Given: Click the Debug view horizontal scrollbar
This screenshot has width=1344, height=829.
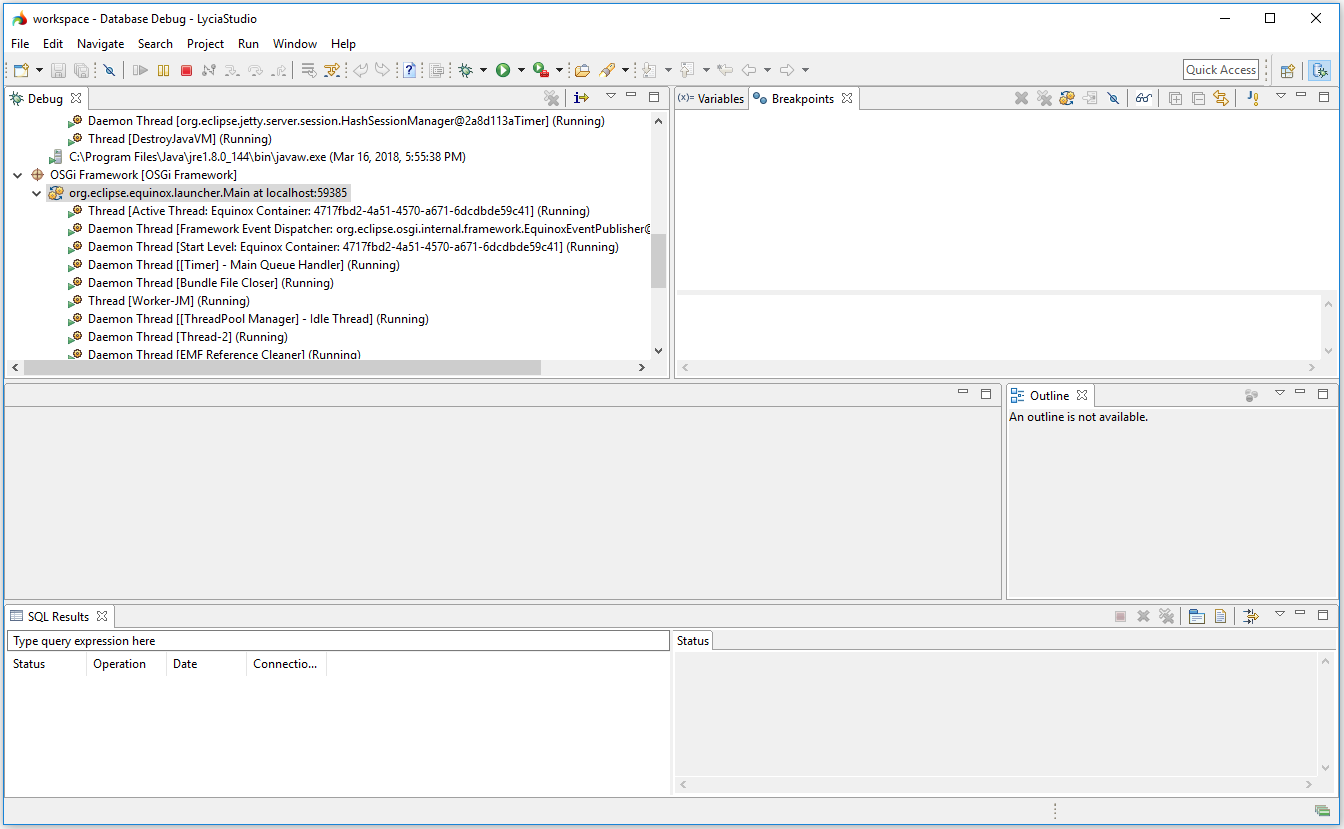Looking at the screenshot, I should [282, 368].
